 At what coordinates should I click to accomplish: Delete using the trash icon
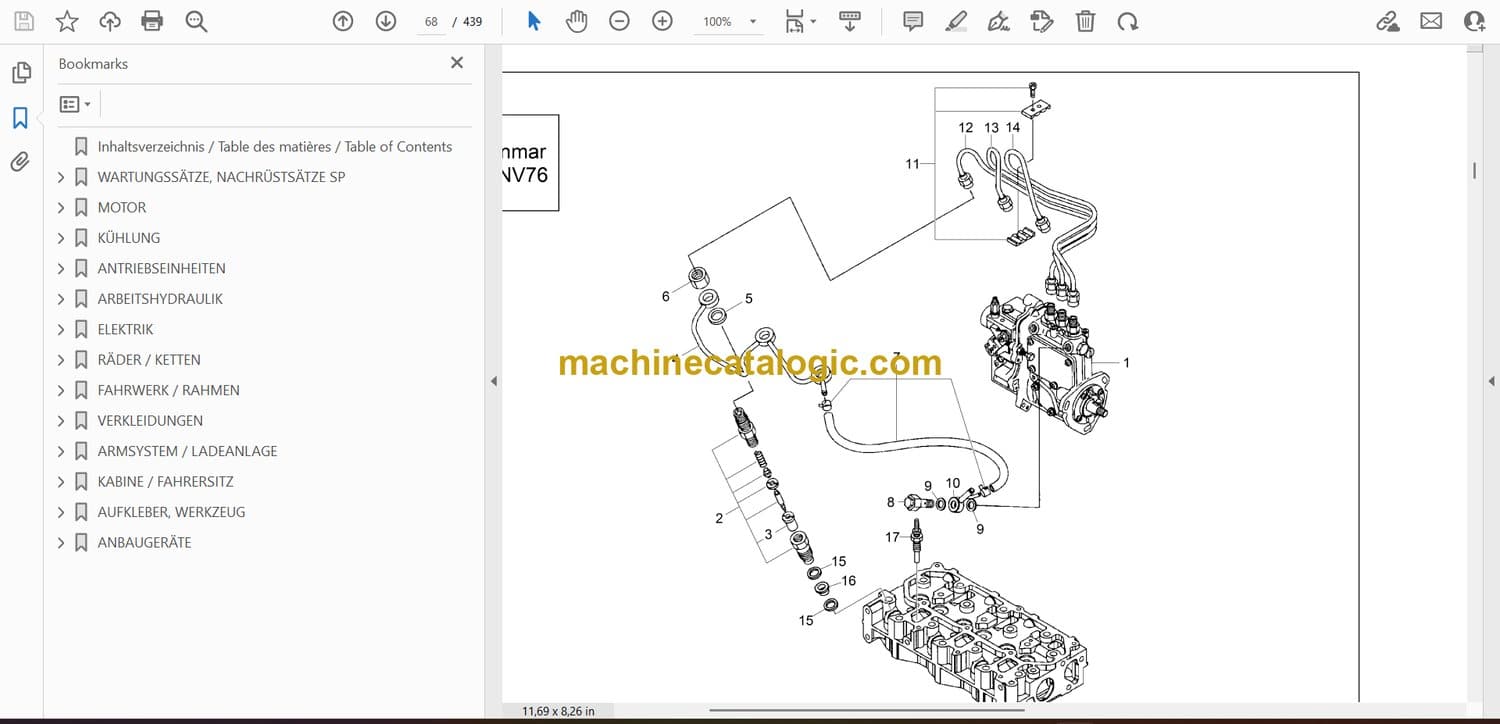pyautogui.click(x=1085, y=21)
